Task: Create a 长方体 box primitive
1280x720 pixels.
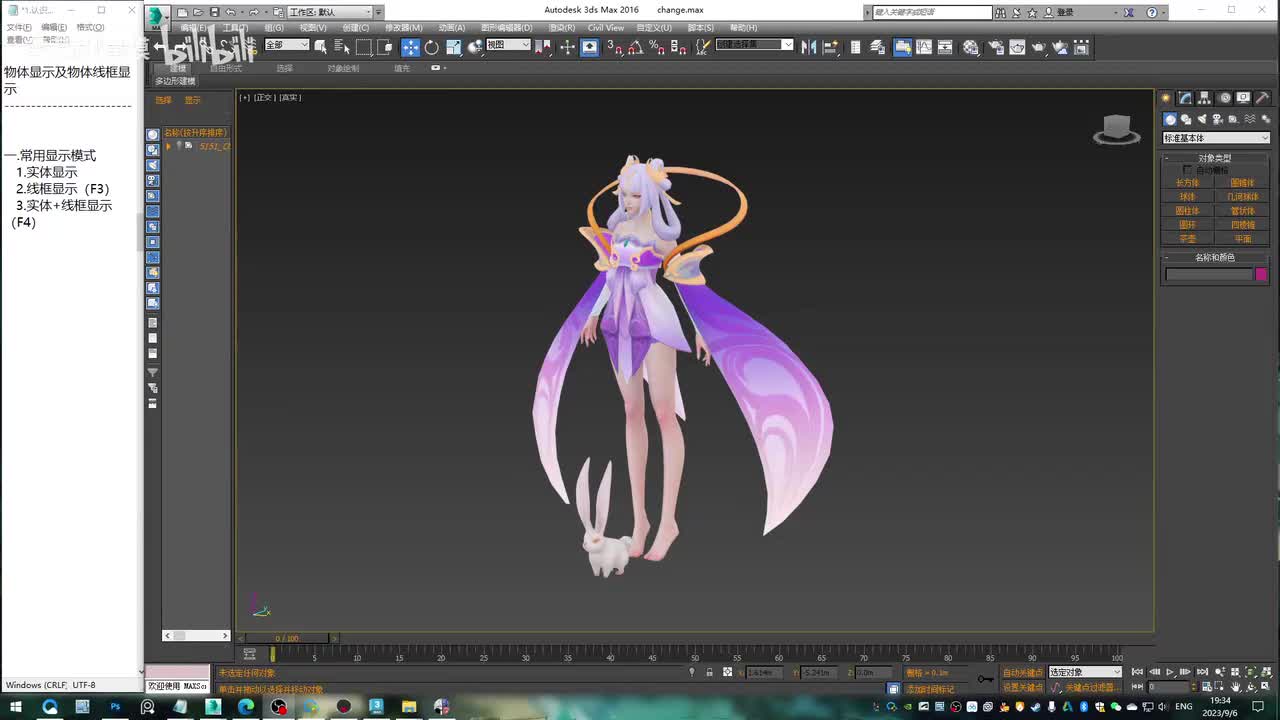Action: [x=1187, y=183]
